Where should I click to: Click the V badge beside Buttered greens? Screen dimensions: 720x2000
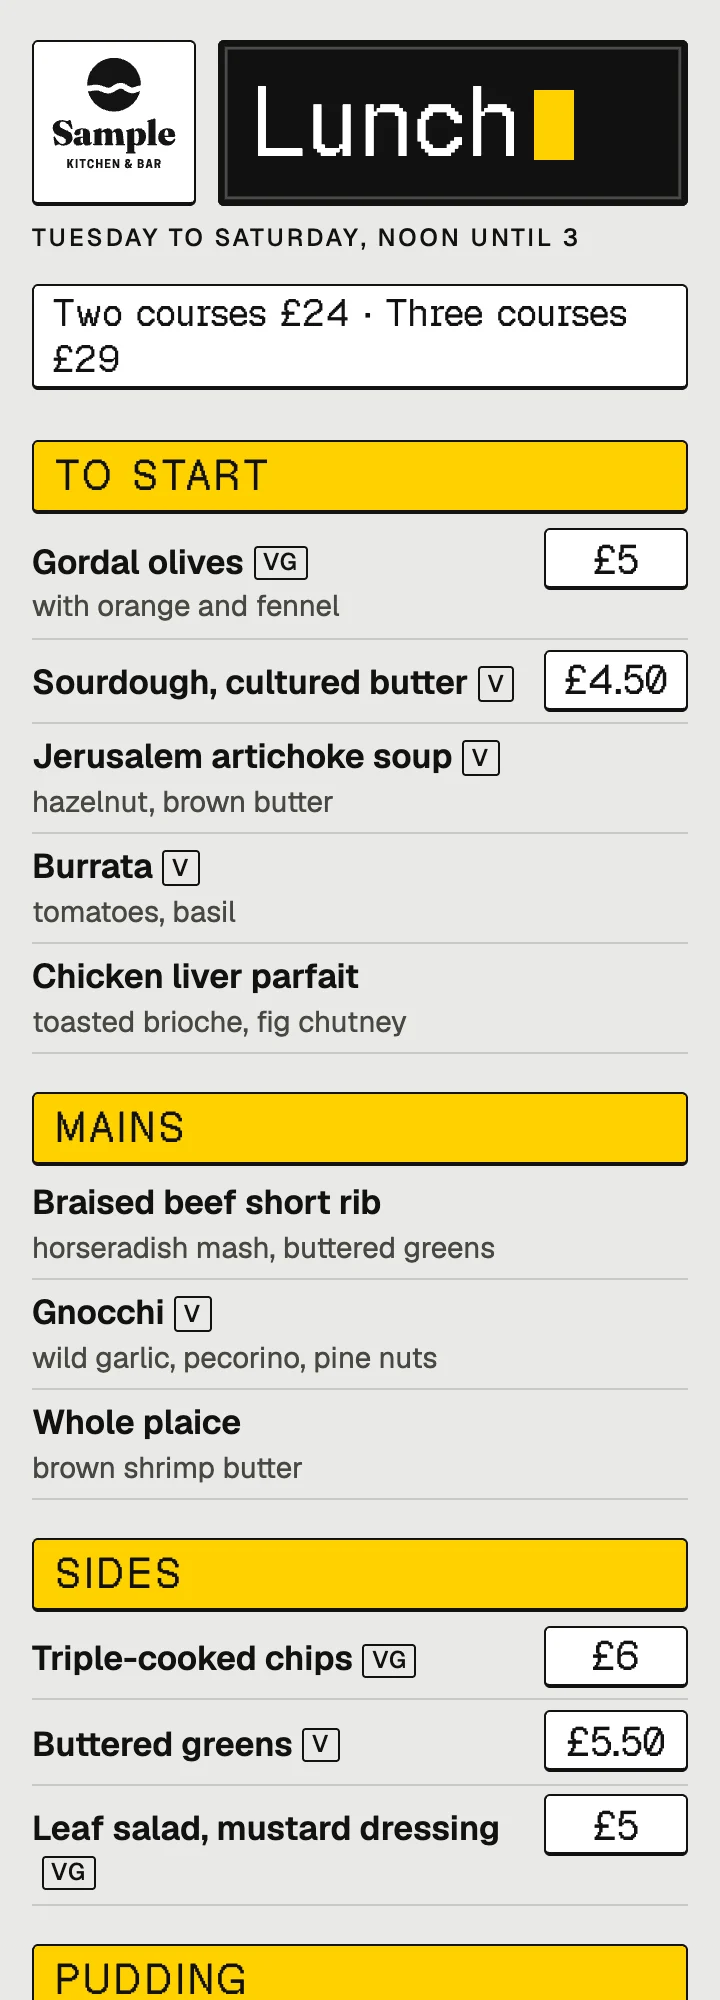[321, 1745]
